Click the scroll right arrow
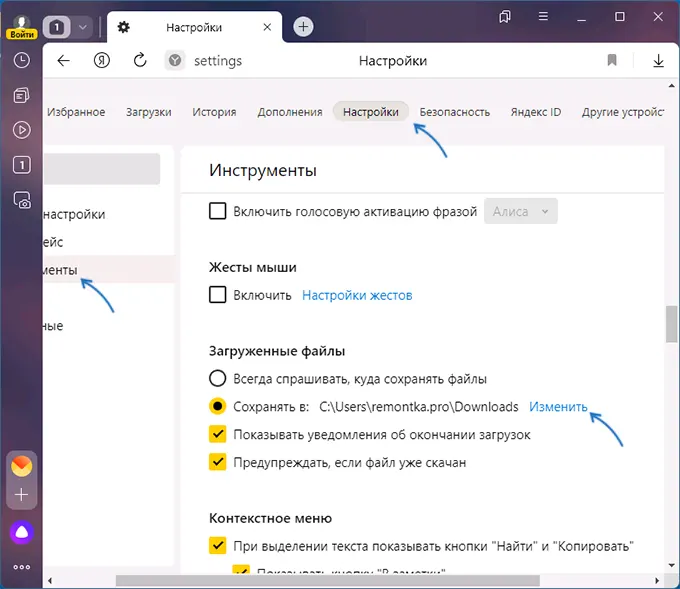The image size is (680, 589). (657, 580)
